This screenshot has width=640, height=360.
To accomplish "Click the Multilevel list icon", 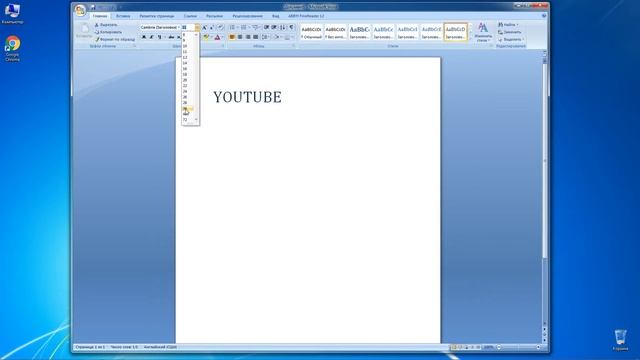I will 255,27.
